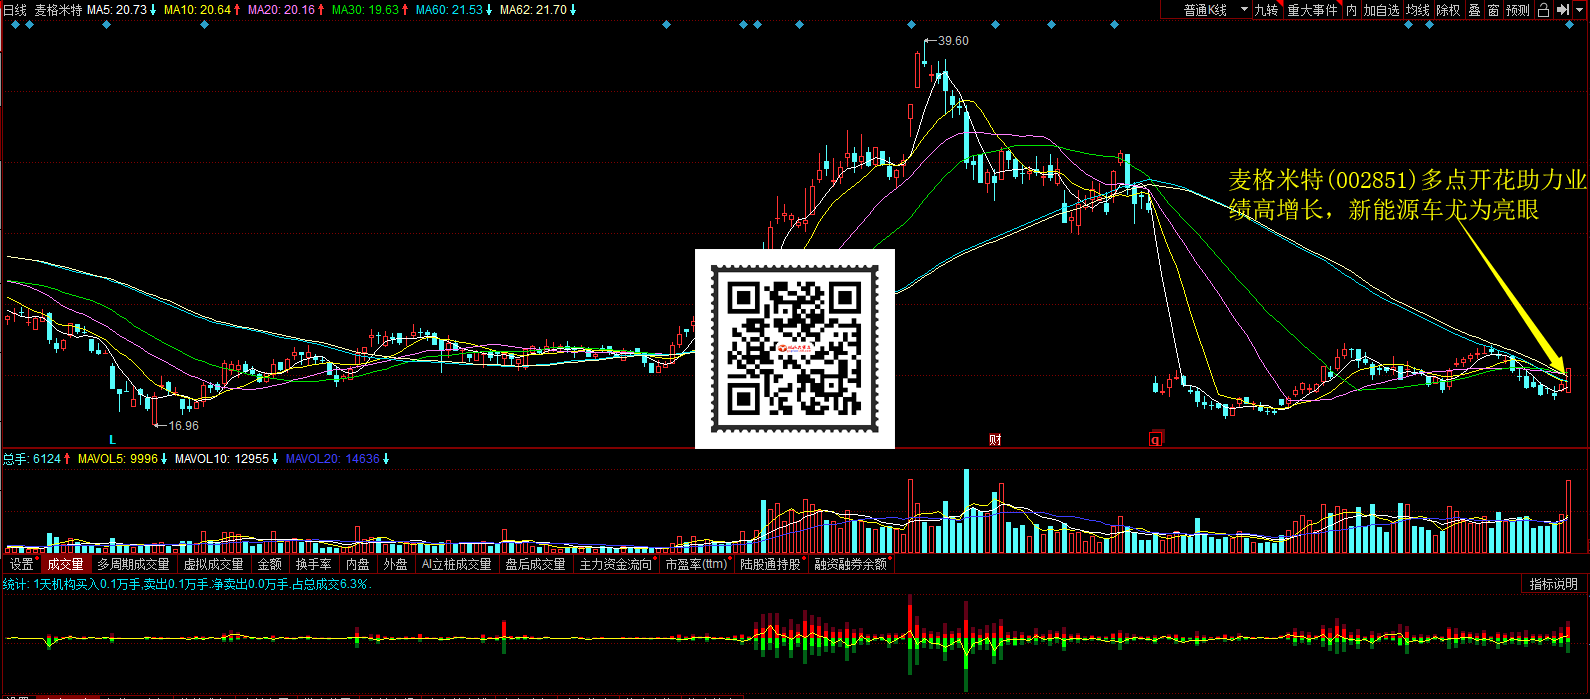The image size is (1590, 699).
Task: Switch to the 内盘 tab
Action: point(358,564)
